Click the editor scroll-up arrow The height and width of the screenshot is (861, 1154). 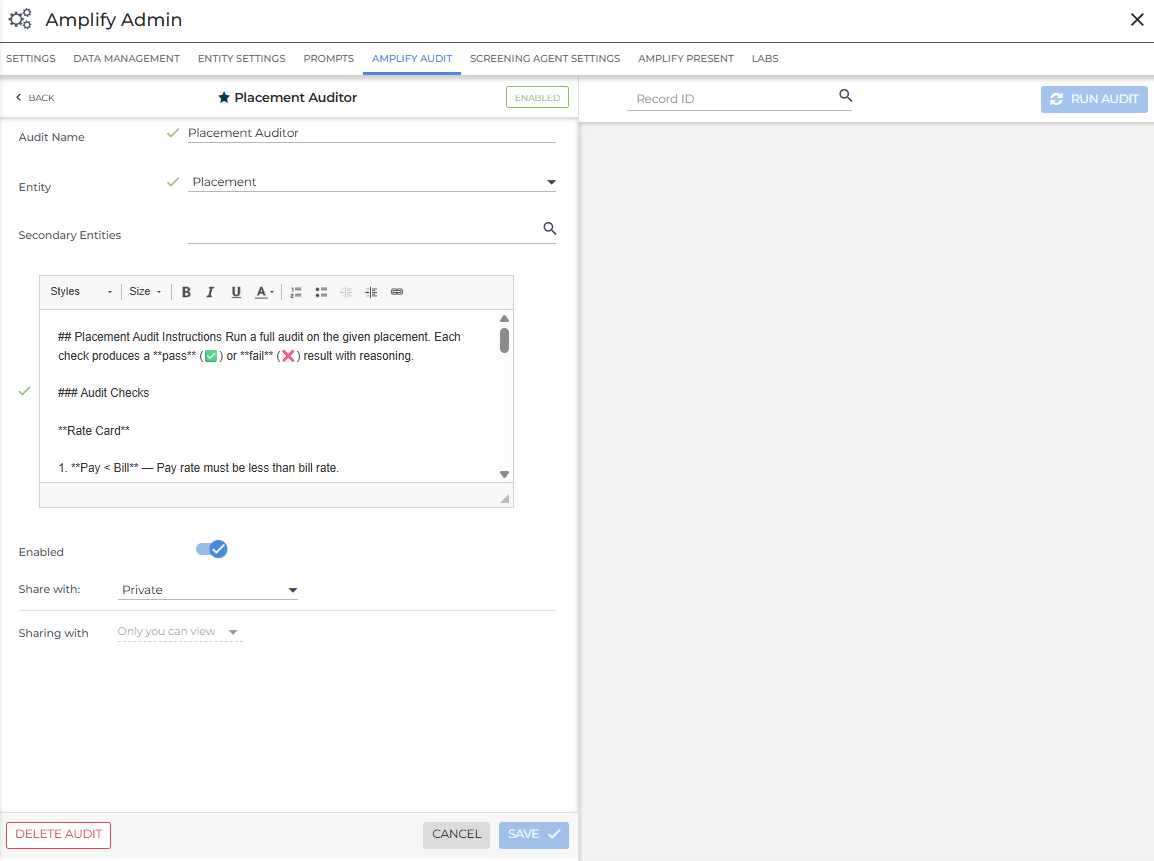(504, 319)
